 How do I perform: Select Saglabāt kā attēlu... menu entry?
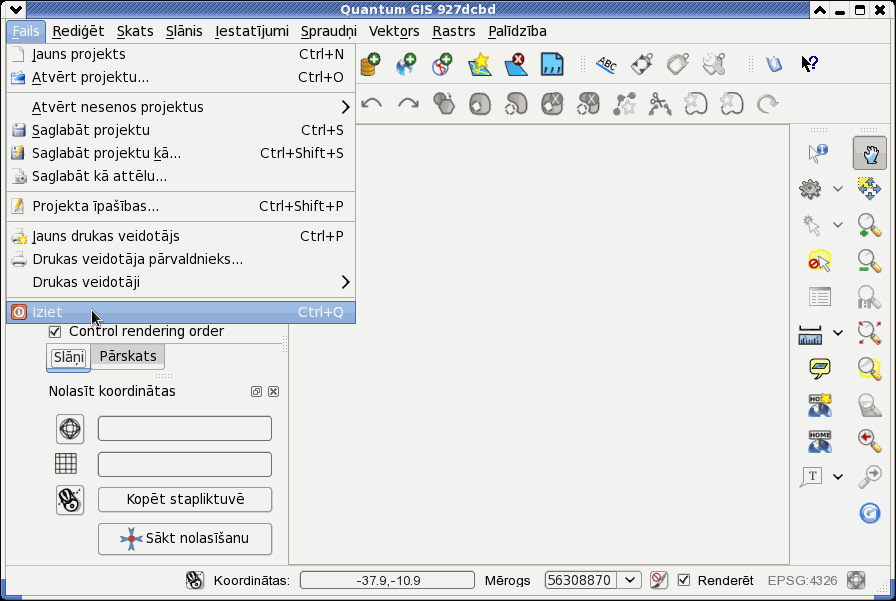[181, 176]
